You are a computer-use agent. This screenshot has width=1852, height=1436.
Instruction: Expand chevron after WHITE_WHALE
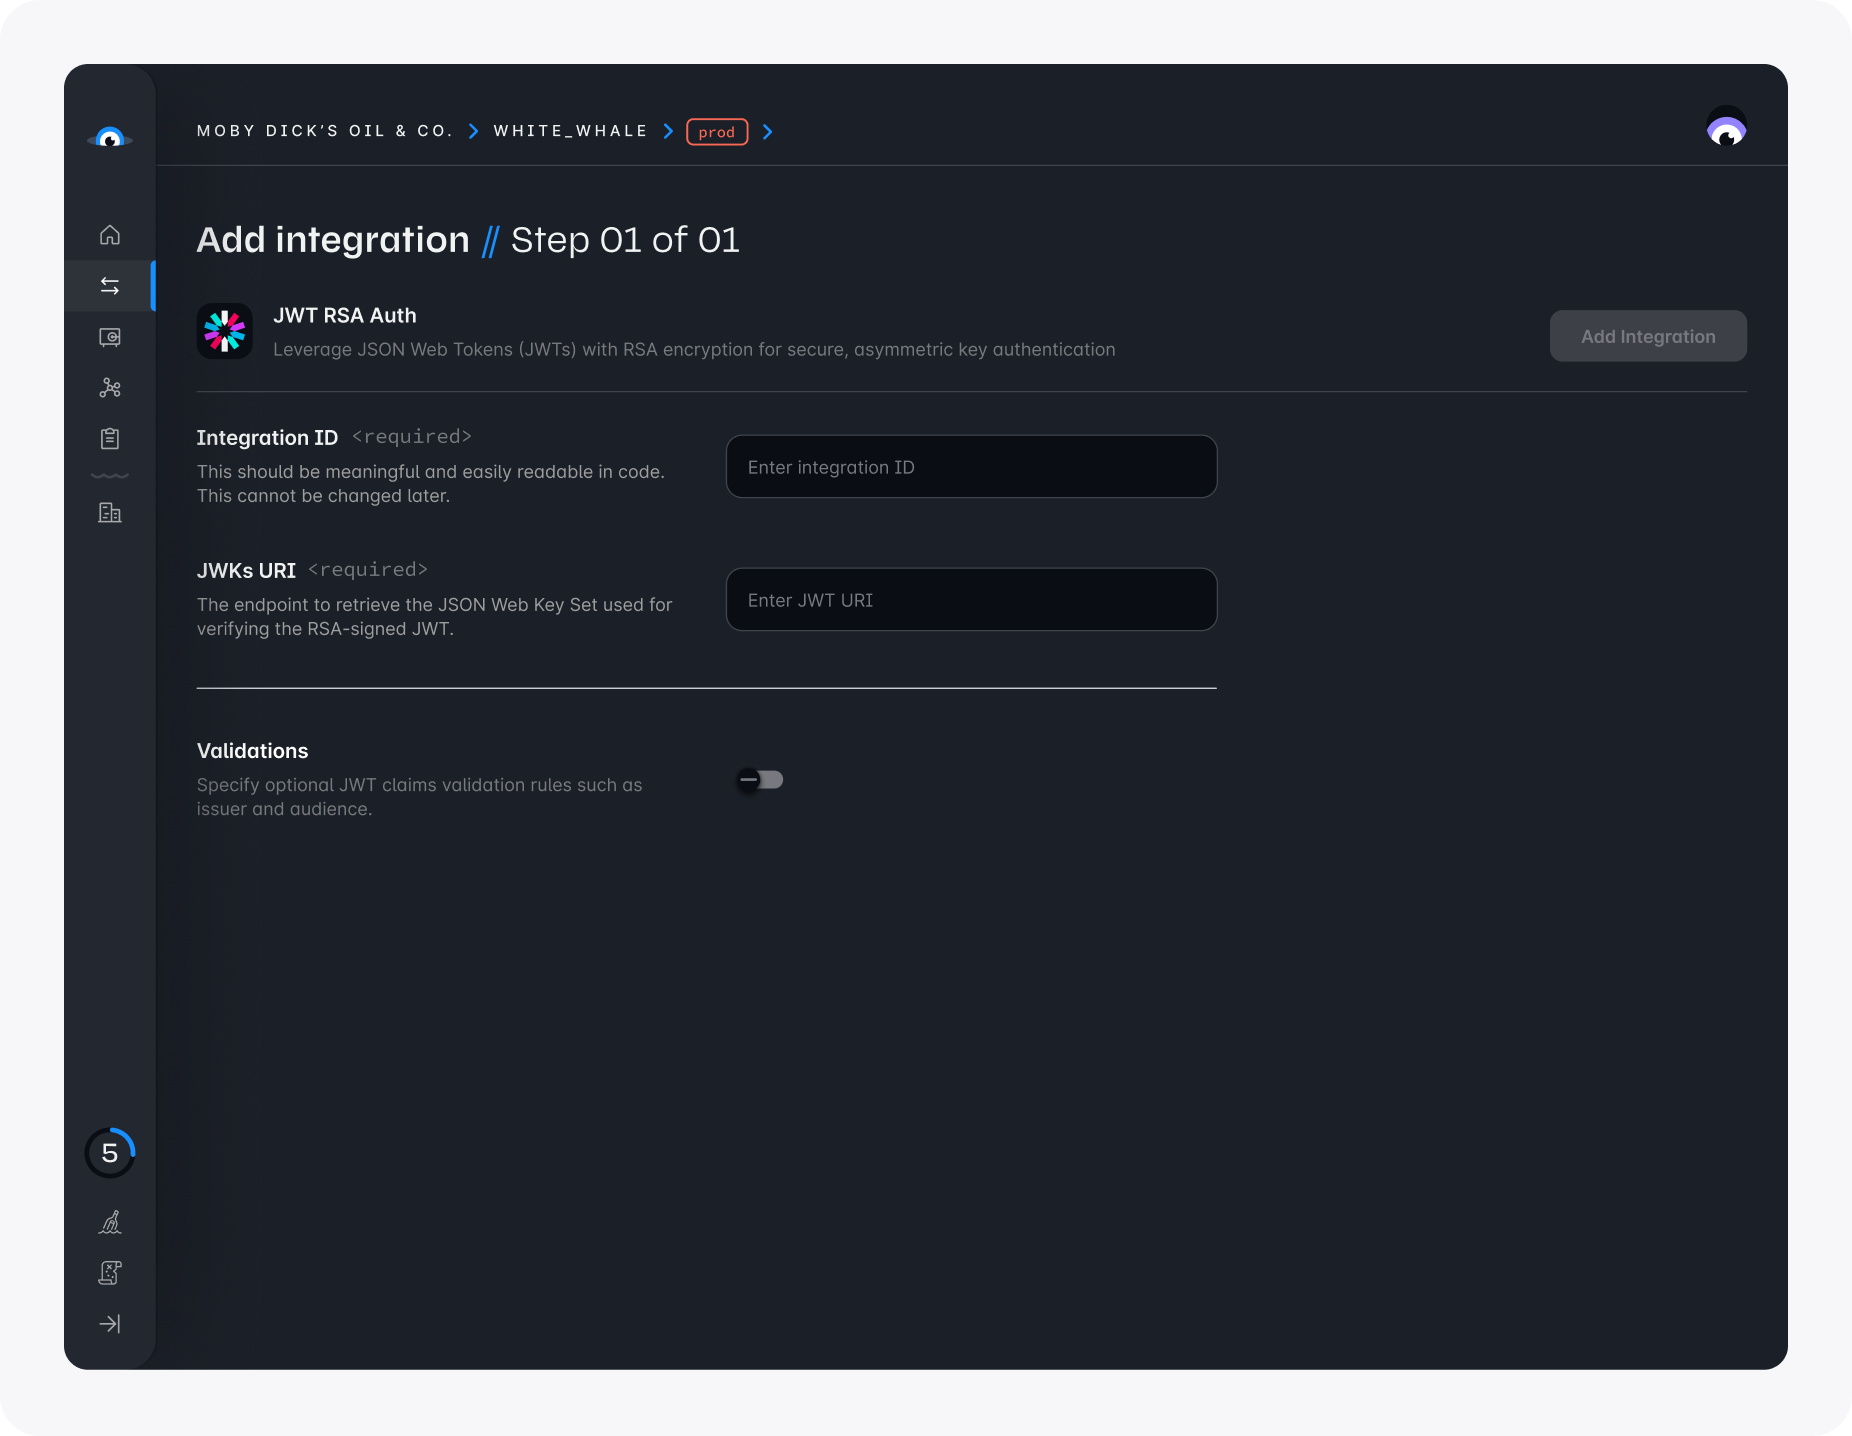coord(668,131)
